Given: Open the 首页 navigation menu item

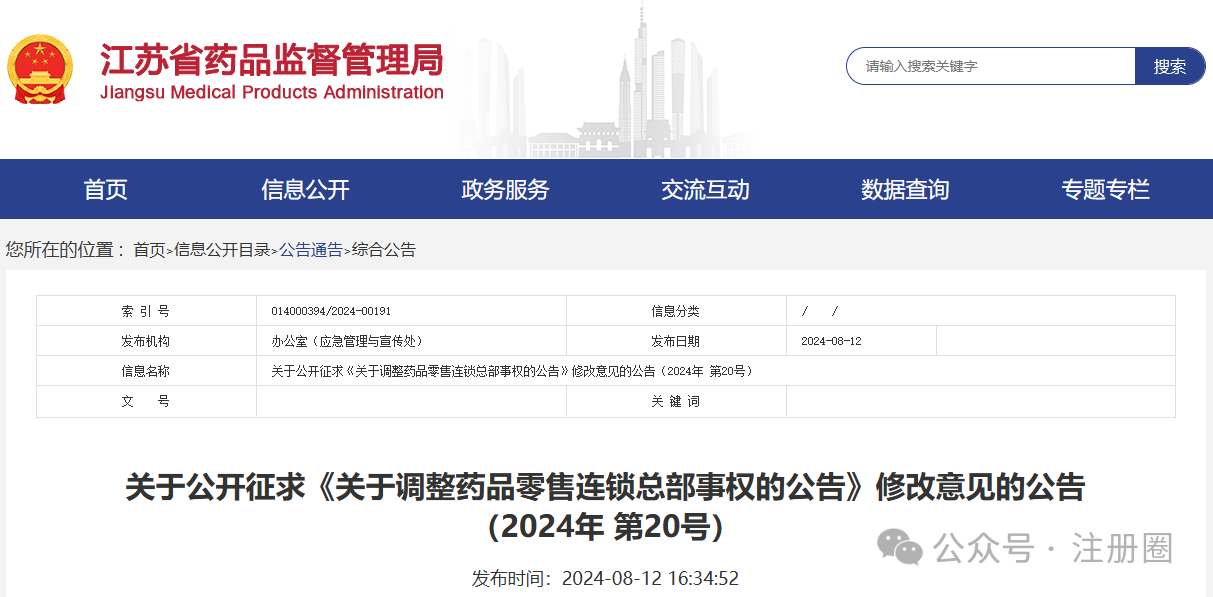Looking at the screenshot, I should click(x=105, y=189).
